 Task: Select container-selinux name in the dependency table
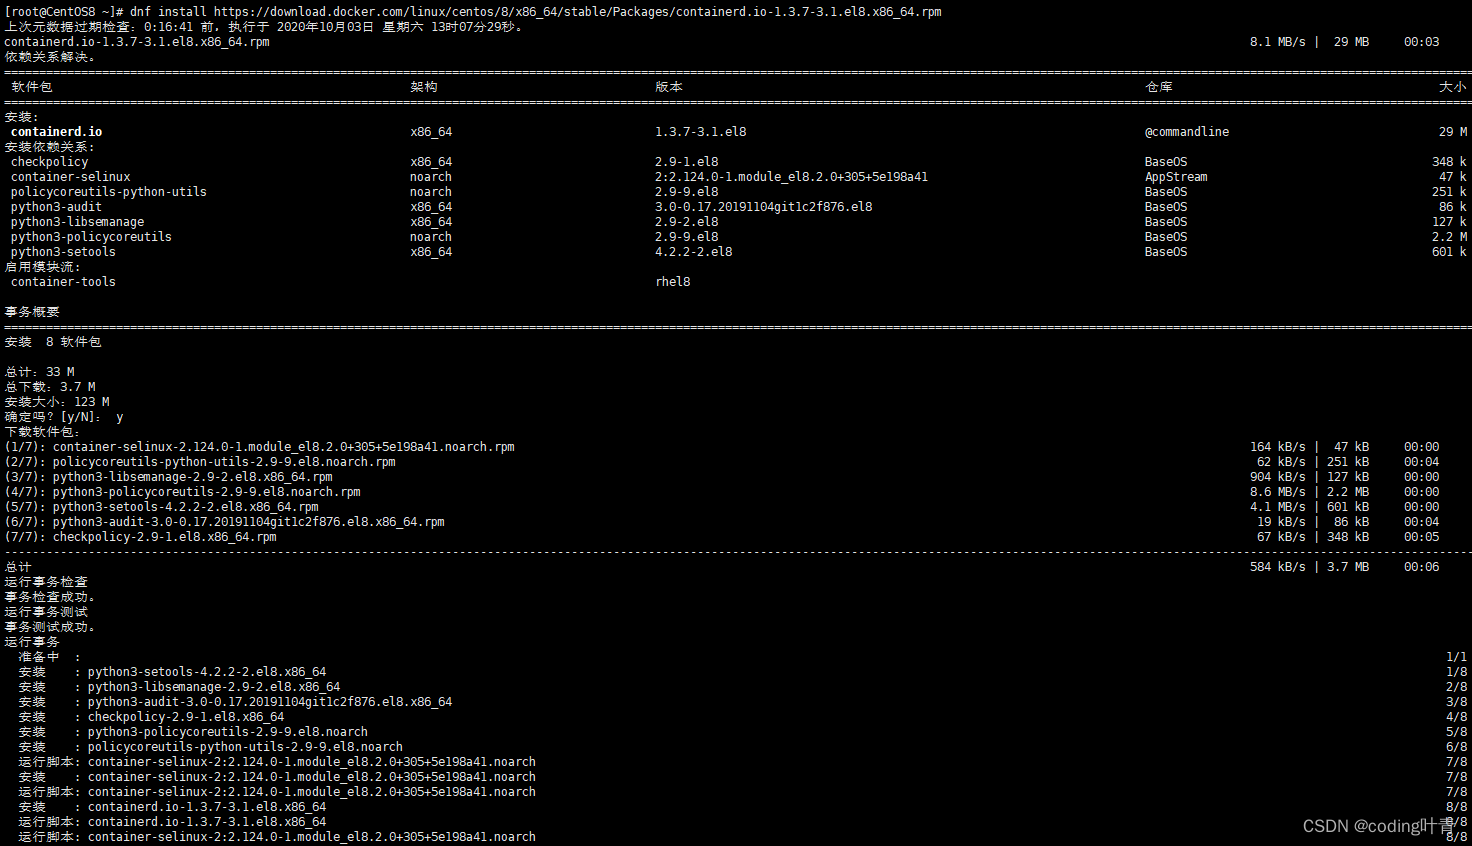pyautogui.click(x=70, y=177)
